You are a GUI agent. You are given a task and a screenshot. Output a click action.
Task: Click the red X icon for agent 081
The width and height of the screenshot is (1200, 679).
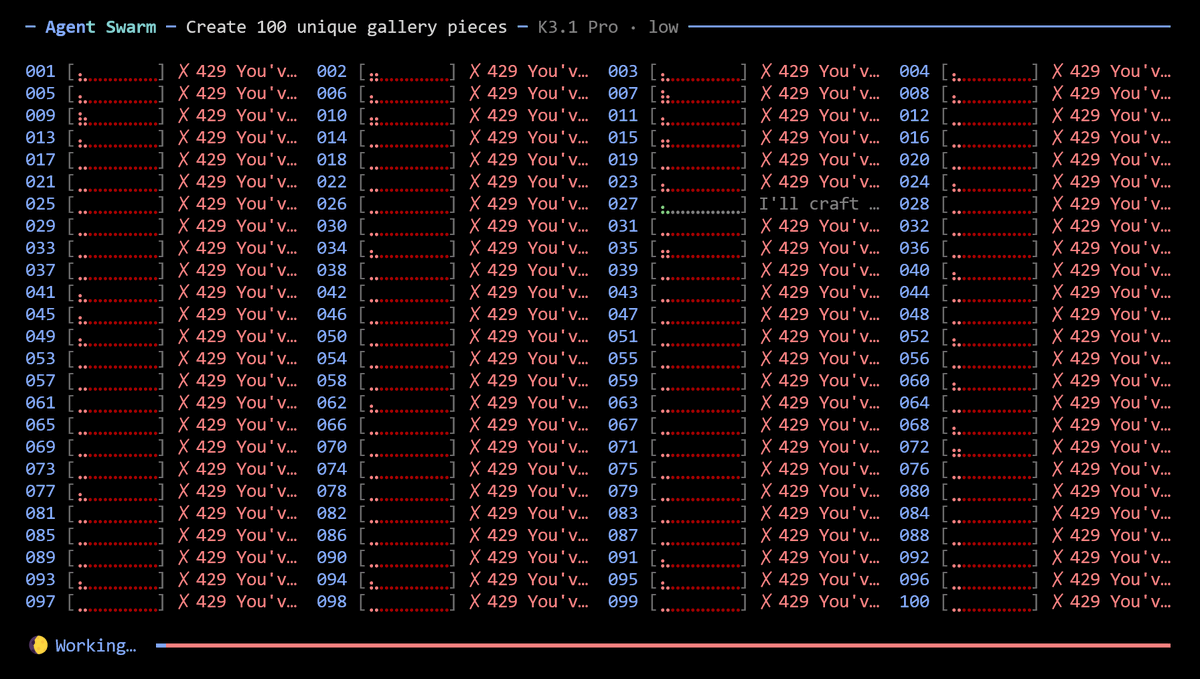click(x=184, y=513)
